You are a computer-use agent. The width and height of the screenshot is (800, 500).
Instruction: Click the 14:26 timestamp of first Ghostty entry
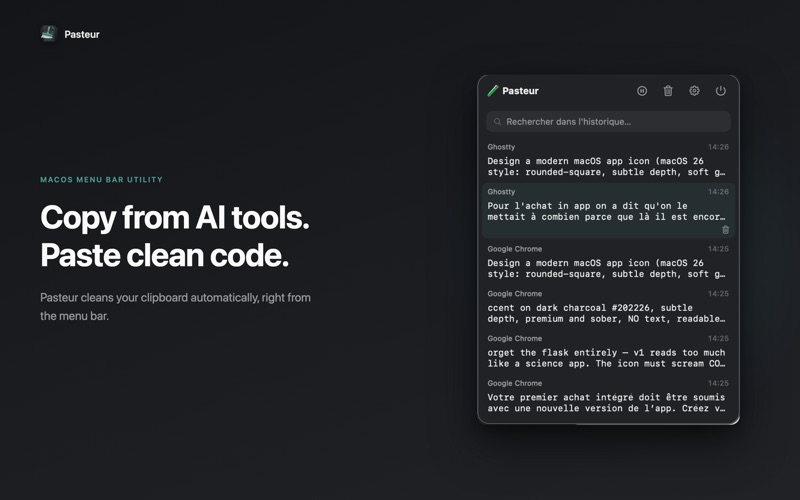pyautogui.click(x=718, y=147)
